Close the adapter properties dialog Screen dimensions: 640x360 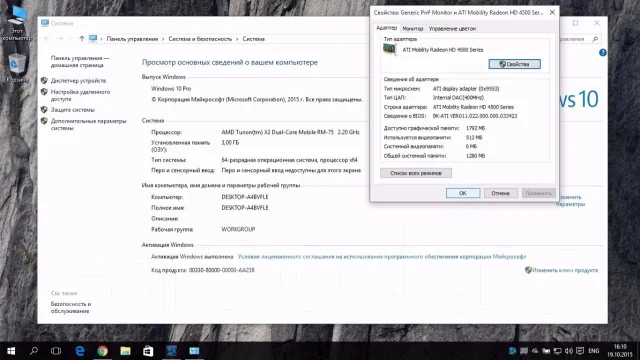552,12
